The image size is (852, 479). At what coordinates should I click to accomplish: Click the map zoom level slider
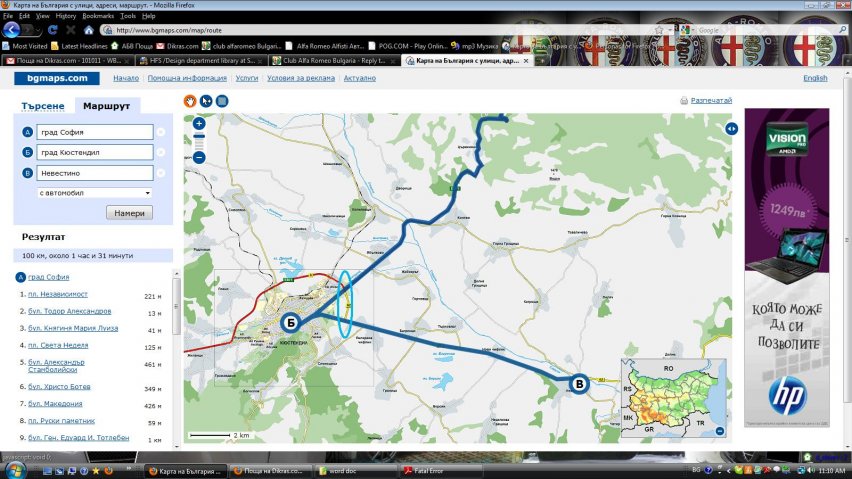point(199,140)
